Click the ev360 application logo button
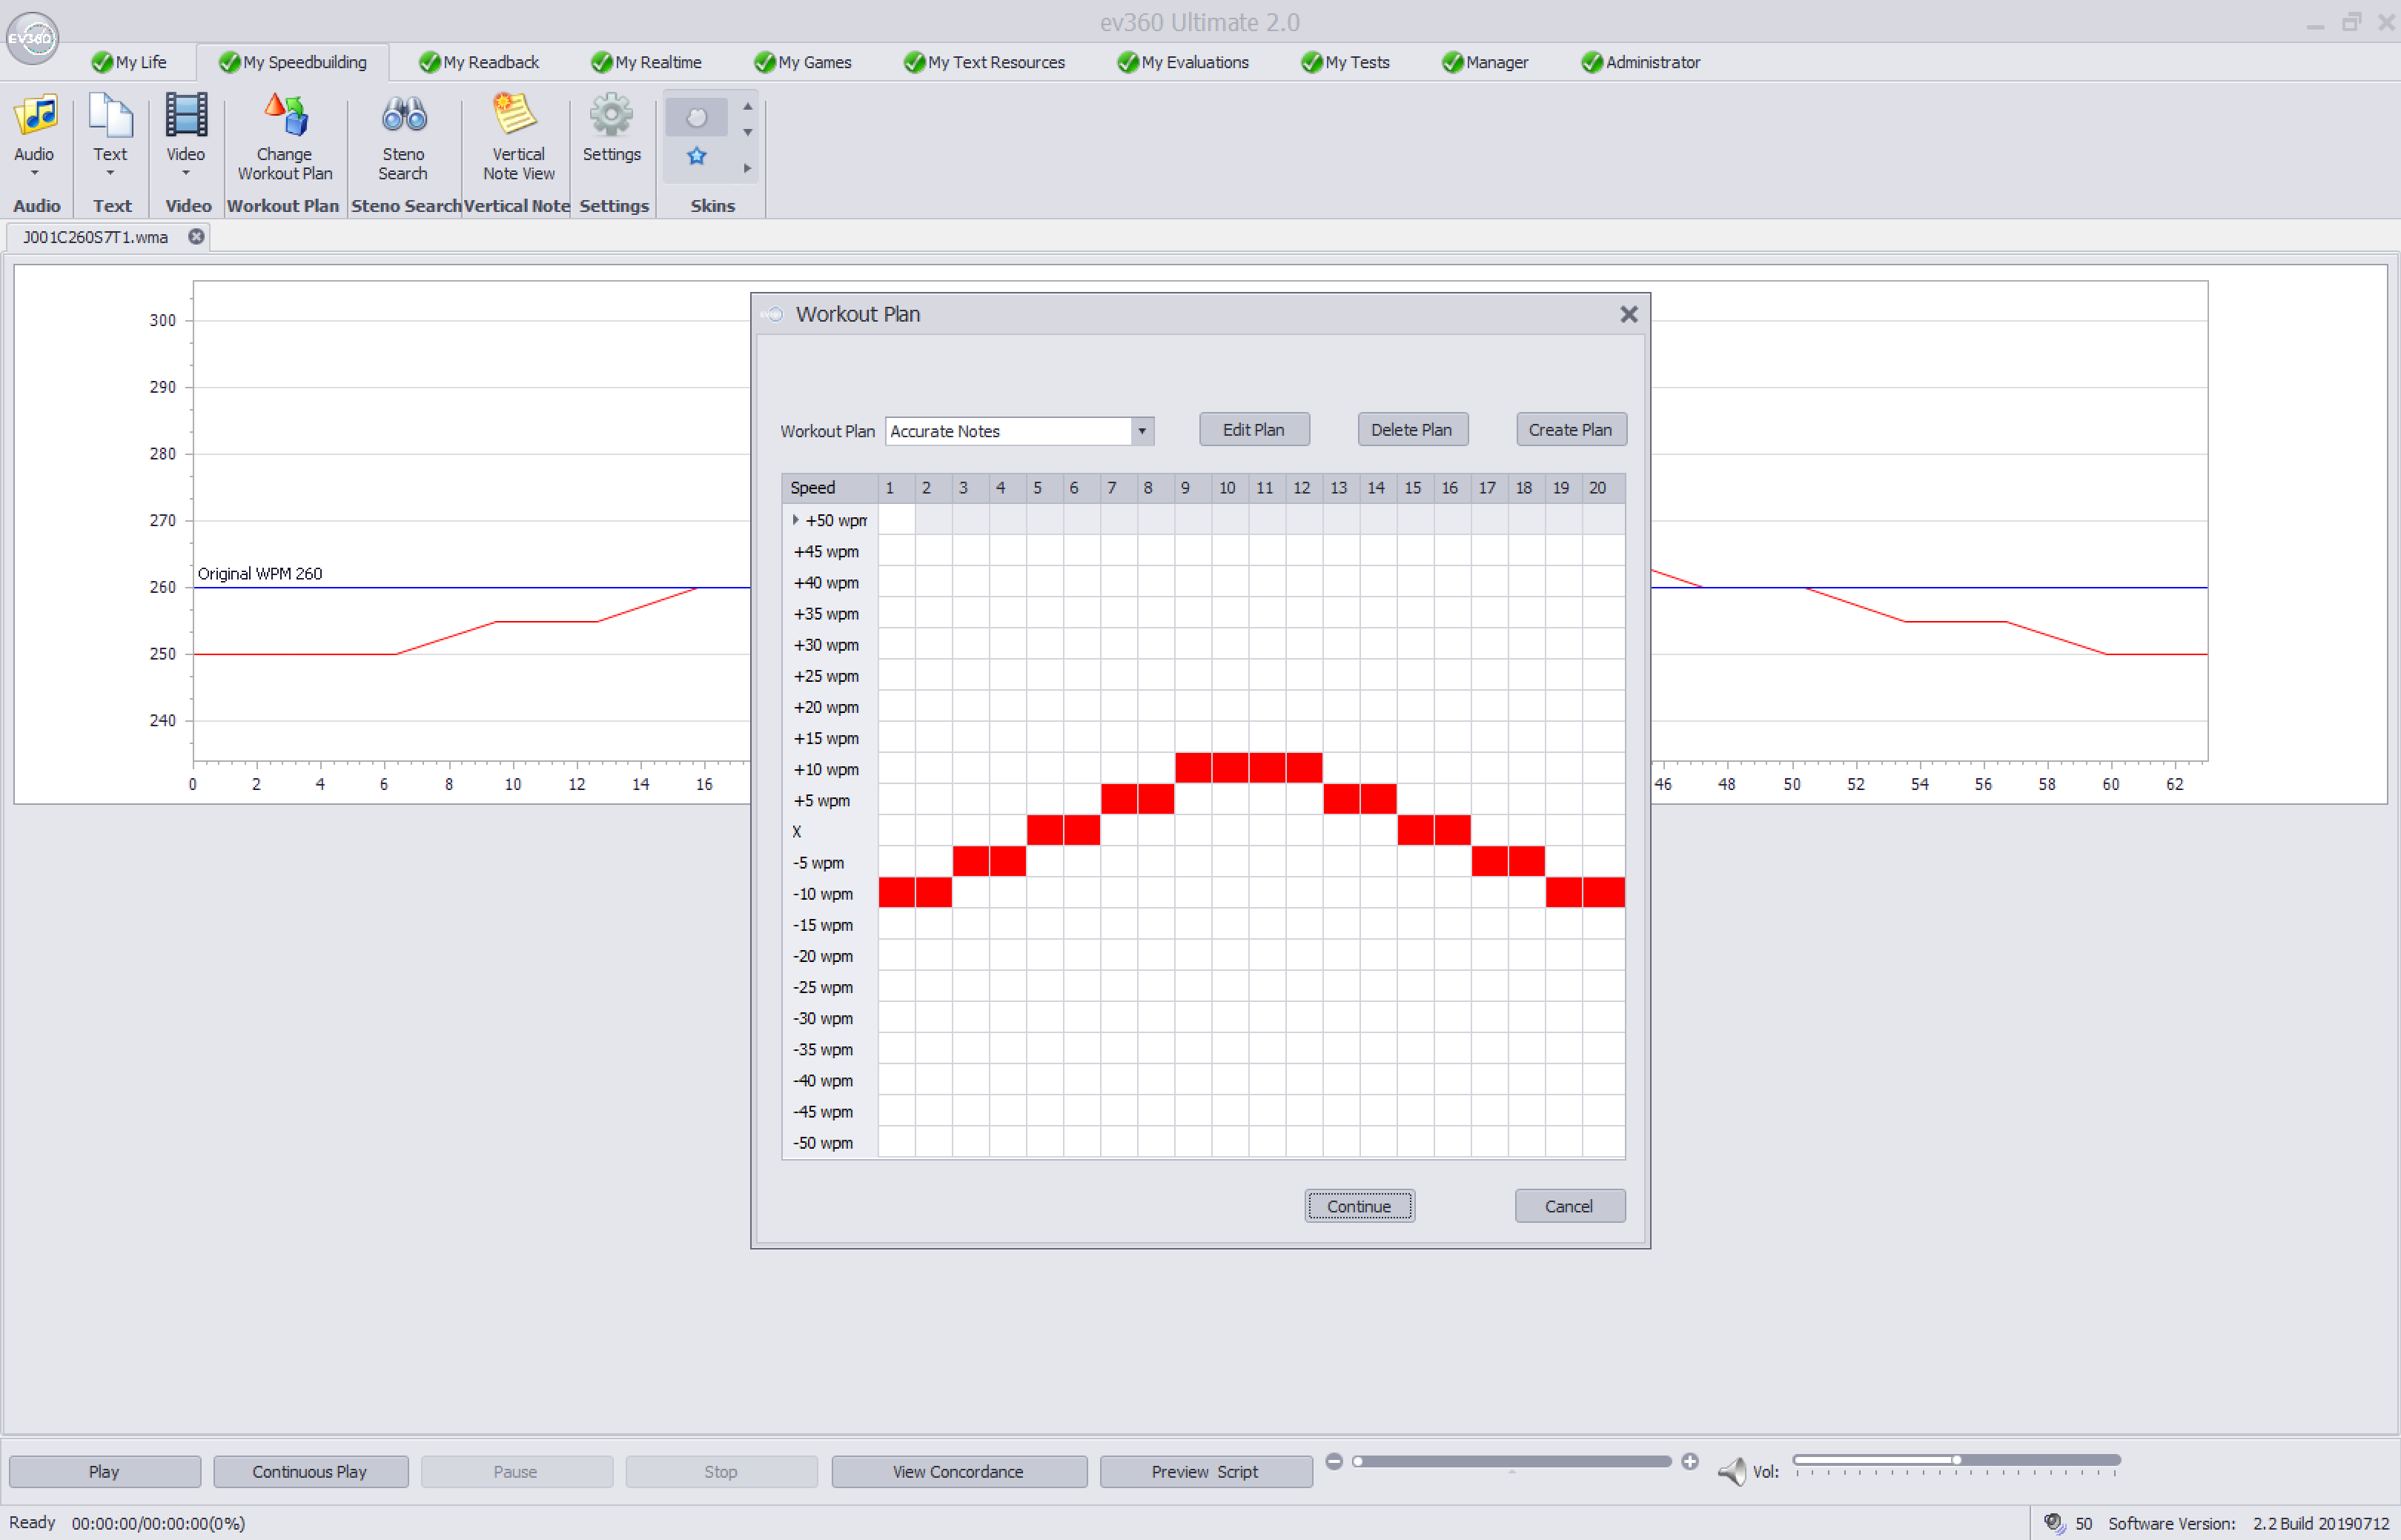Screen dimensions: 2401x1540 click(x=32, y=38)
